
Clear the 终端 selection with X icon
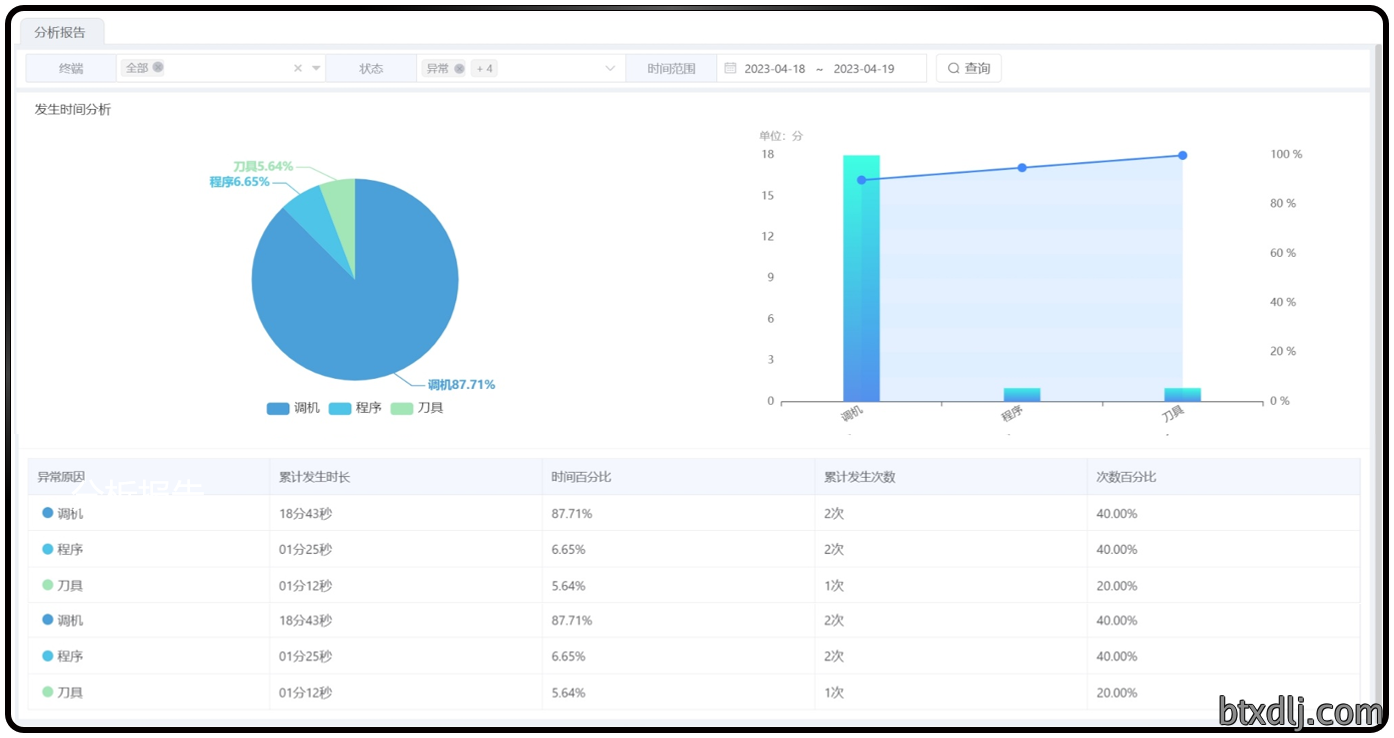[298, 68]
